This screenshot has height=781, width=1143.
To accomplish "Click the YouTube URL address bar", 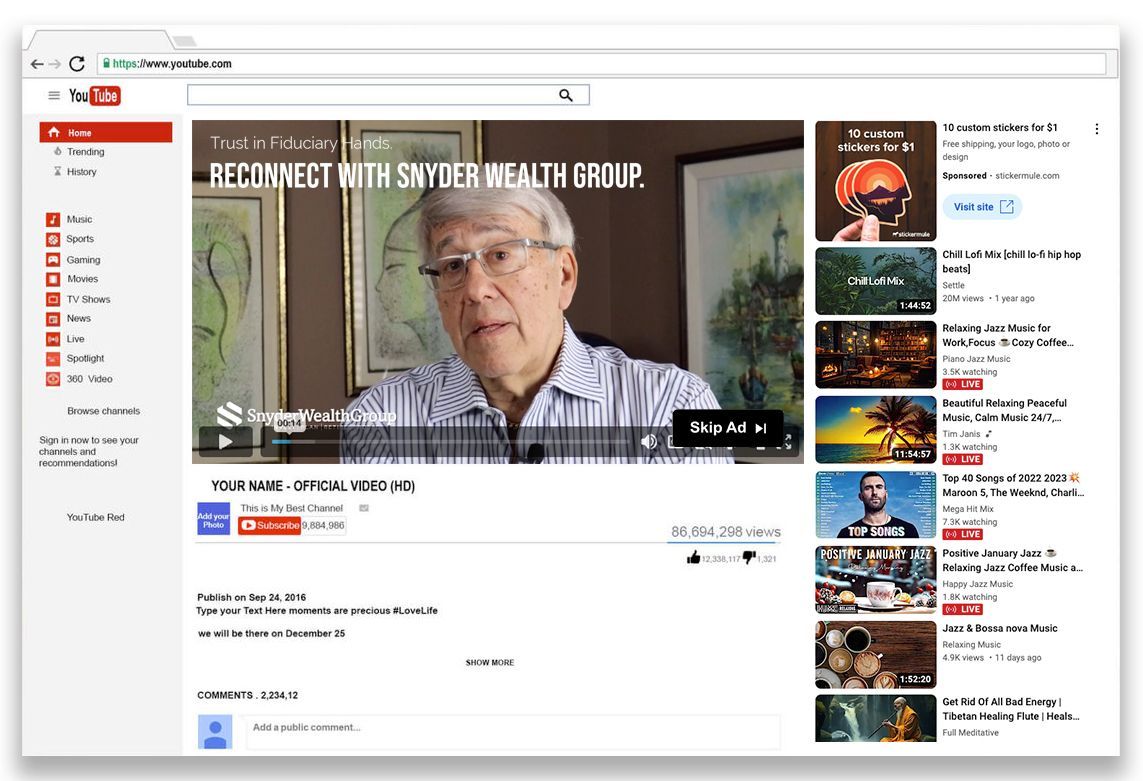I will click(602, 63).
